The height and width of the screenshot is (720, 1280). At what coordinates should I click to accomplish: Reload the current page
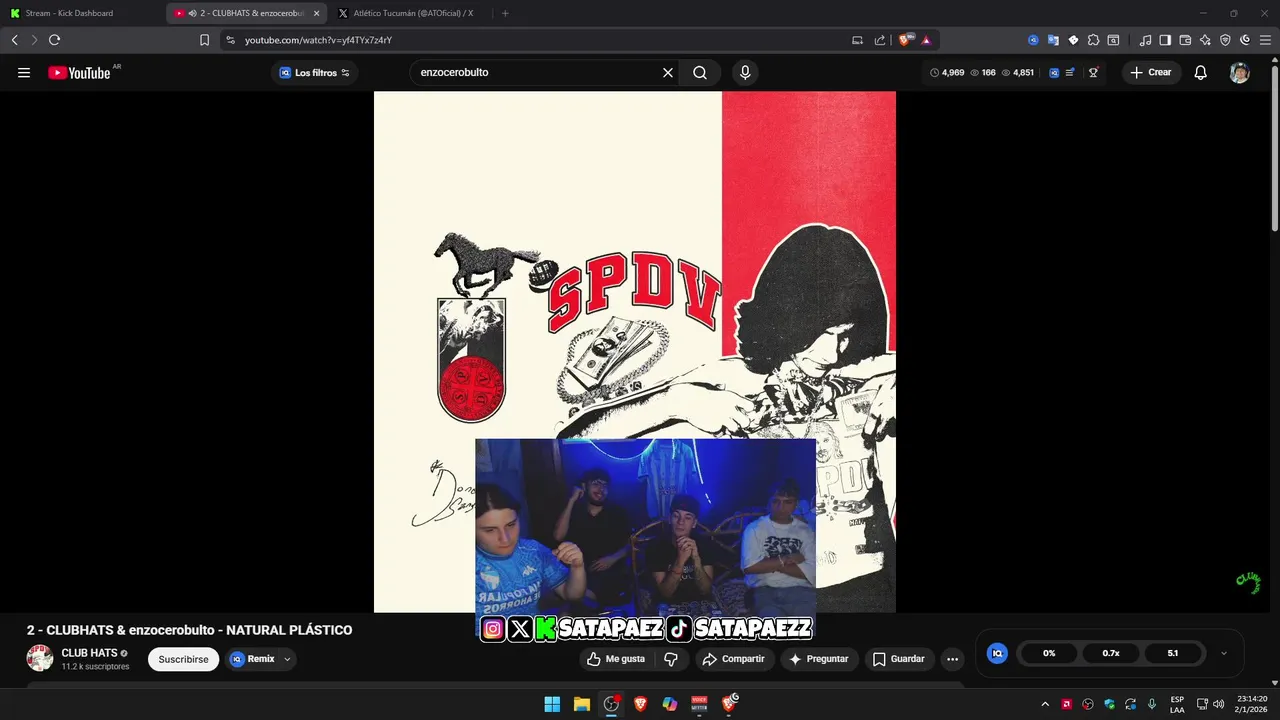tap(54, 40)
